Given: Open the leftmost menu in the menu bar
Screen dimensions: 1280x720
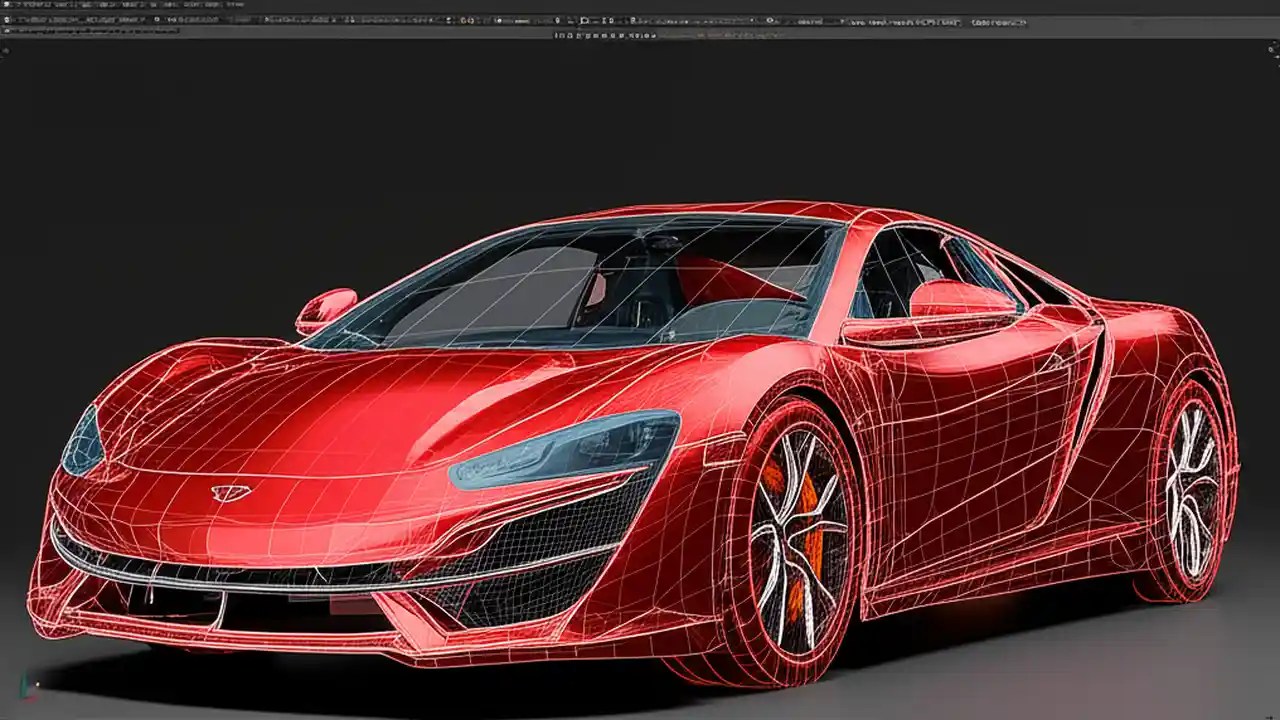Looking at the screenshot, I should 20,5.
